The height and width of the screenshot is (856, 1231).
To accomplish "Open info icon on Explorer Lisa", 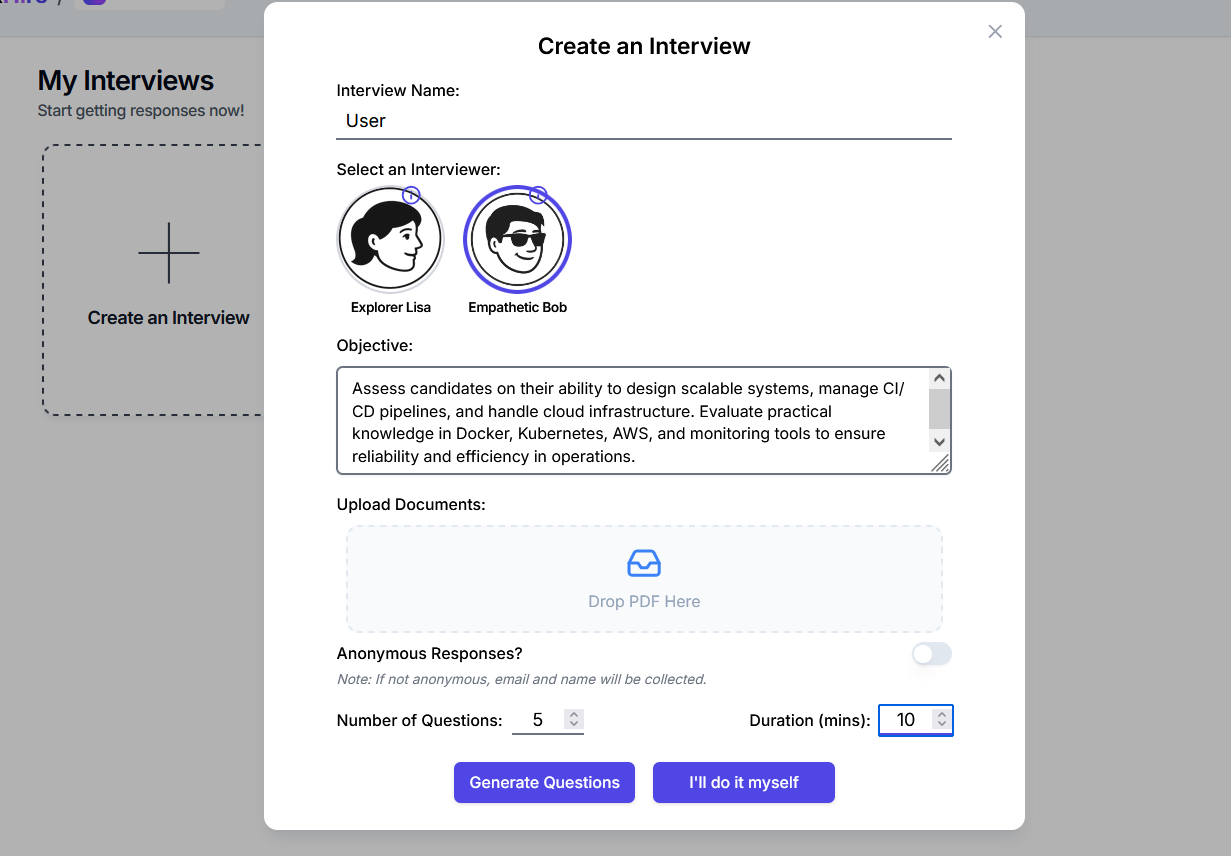I will [x=411, y=195].
